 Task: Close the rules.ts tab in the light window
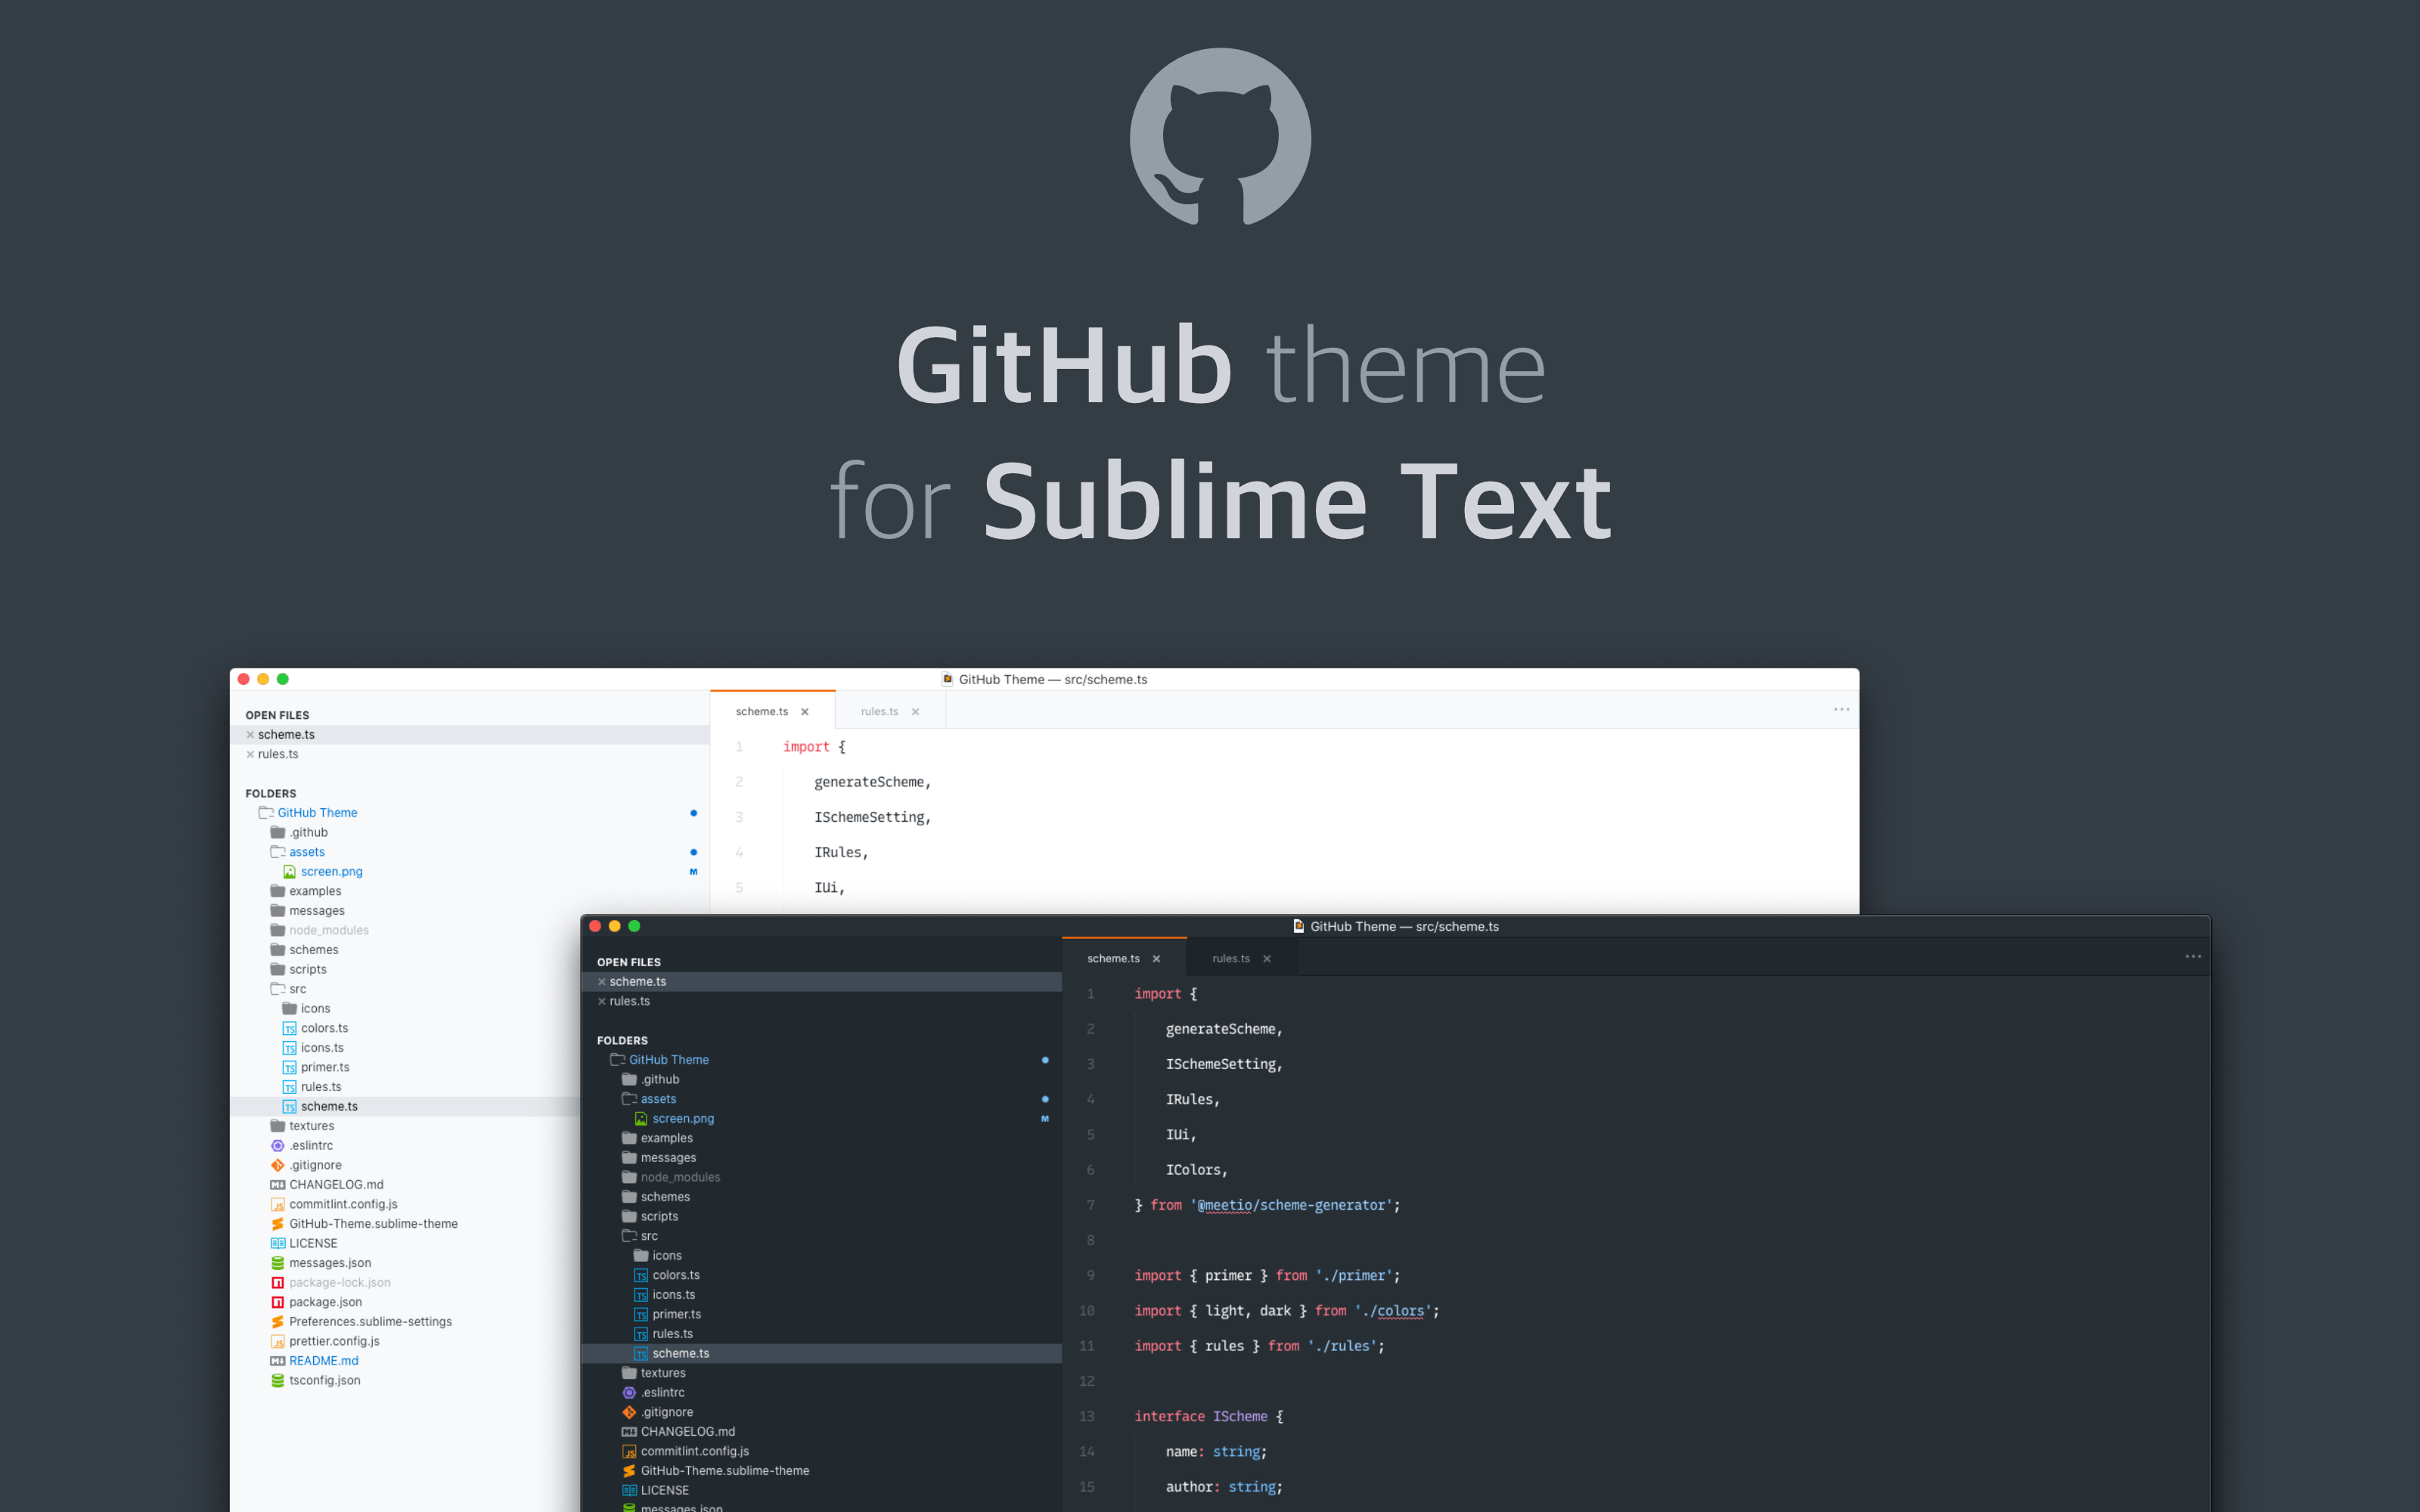point(916,711)
